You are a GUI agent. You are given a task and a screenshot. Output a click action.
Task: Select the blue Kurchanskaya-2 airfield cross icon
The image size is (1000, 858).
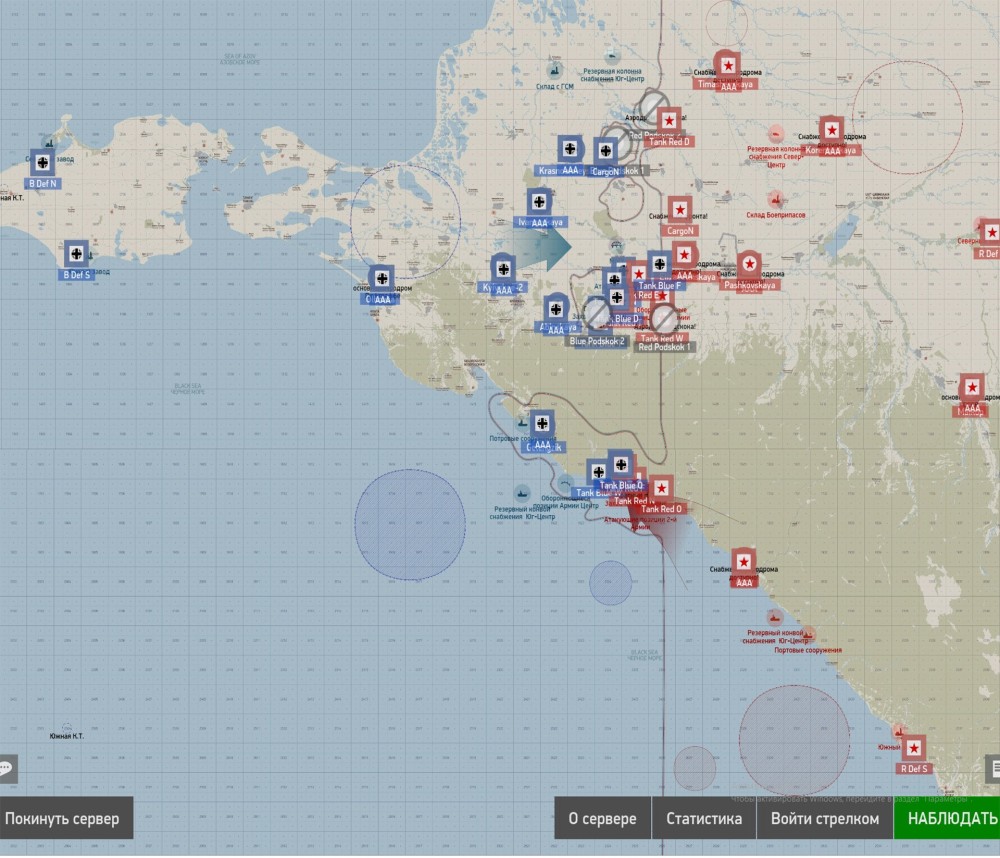(x=503, y=269)
